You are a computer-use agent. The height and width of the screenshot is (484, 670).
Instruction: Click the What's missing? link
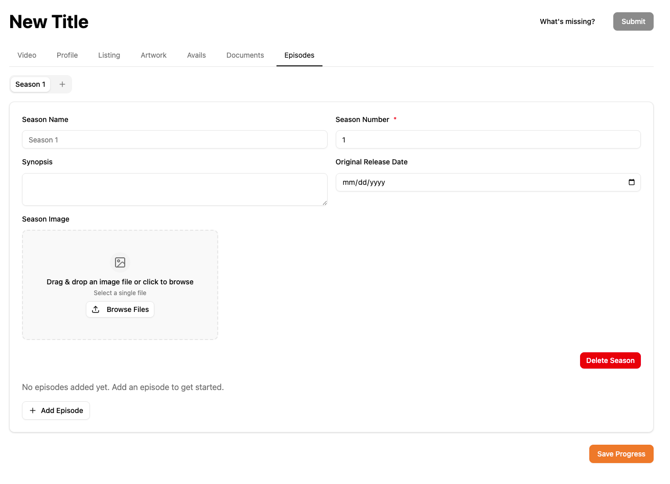click(567, 22)
